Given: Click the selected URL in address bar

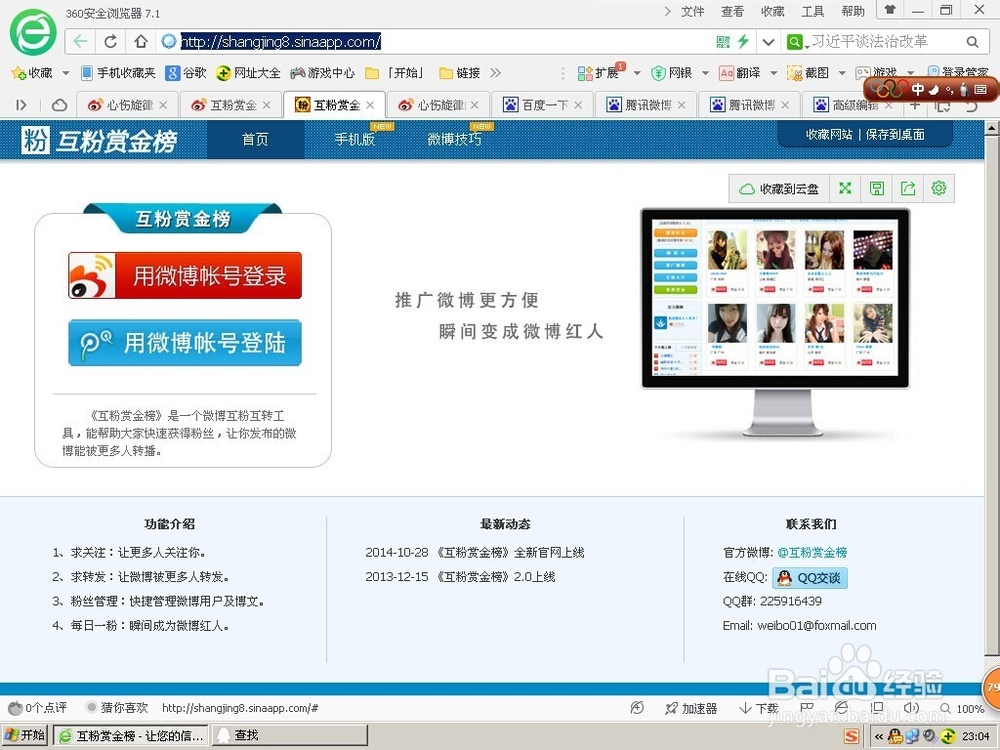Looking at the screenshot, I should pyautogui.click(x=281, y=41).
